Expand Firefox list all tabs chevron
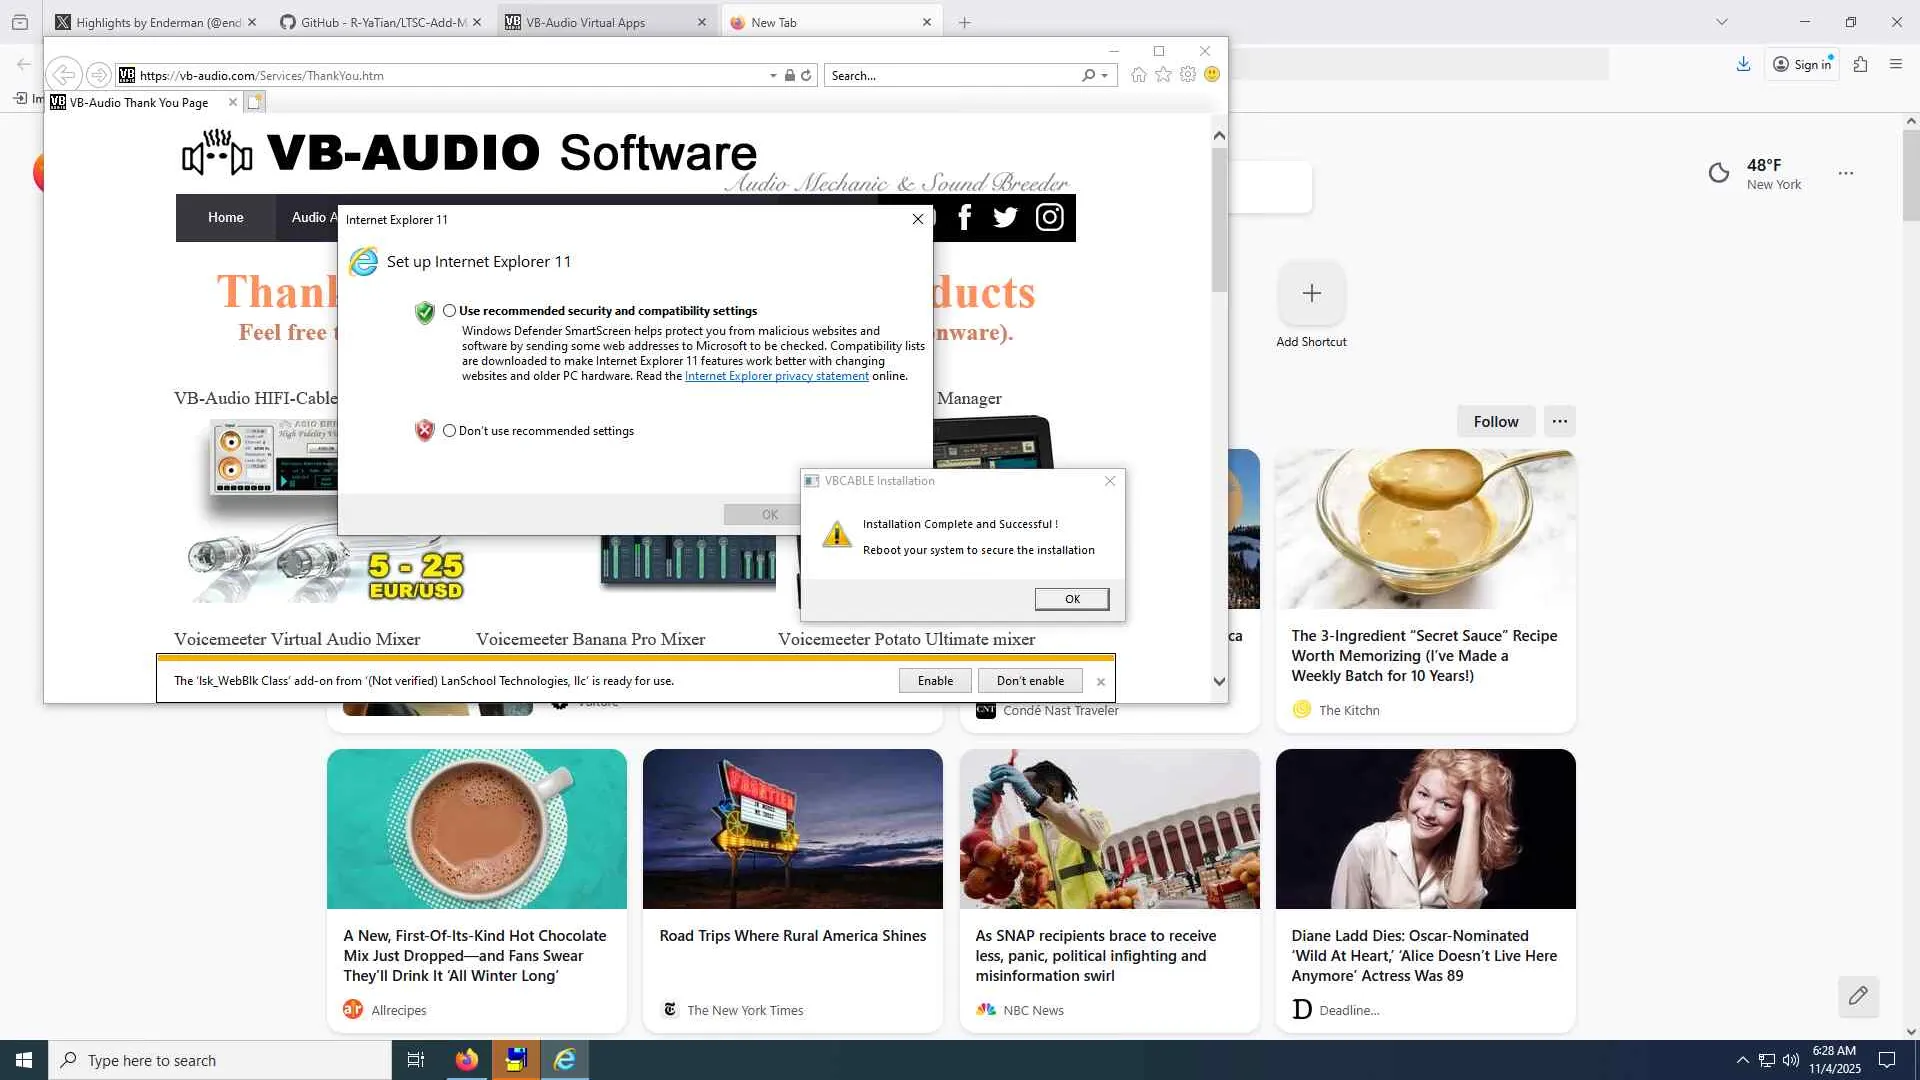This screenshot has height=1080, width=1920. [x=1722, y=22]
